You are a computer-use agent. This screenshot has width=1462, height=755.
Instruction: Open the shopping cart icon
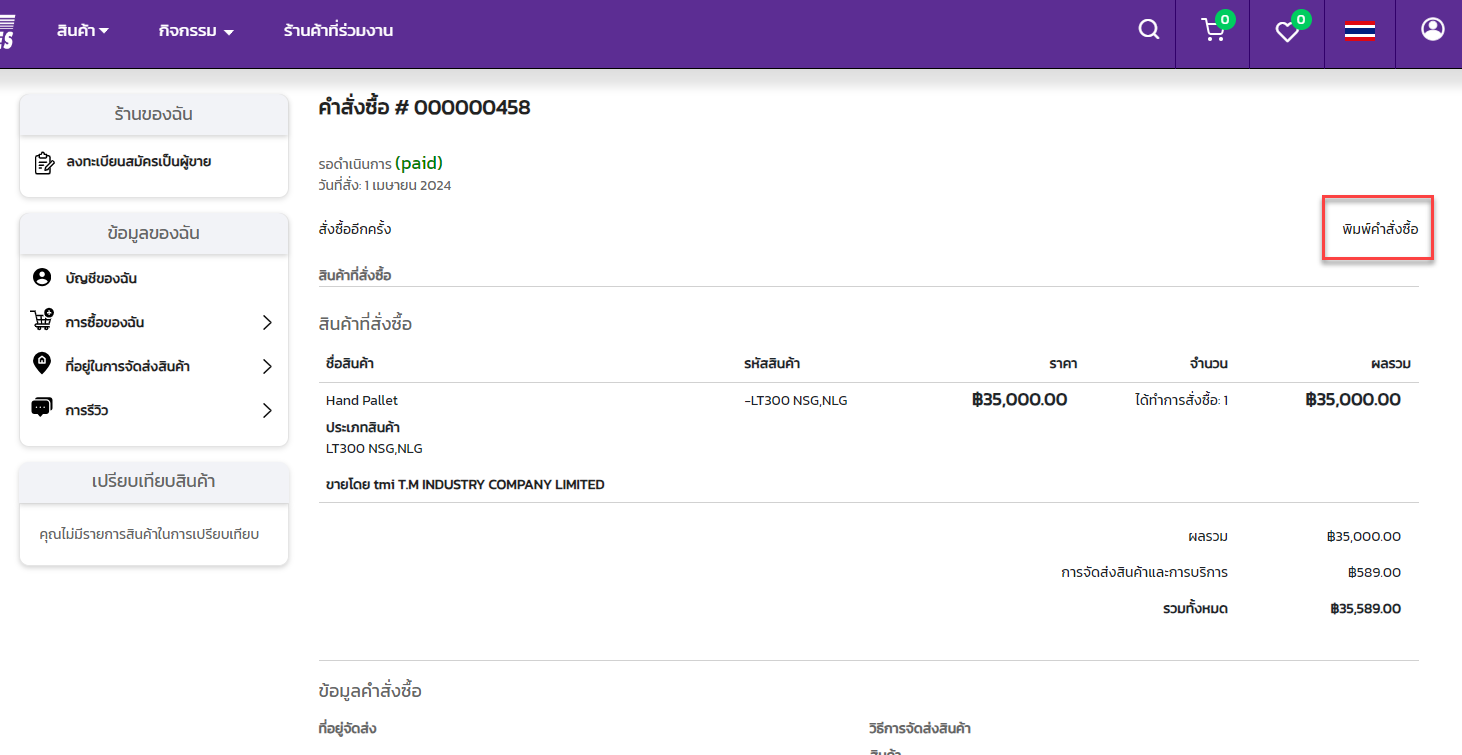tap(1213, 31)
